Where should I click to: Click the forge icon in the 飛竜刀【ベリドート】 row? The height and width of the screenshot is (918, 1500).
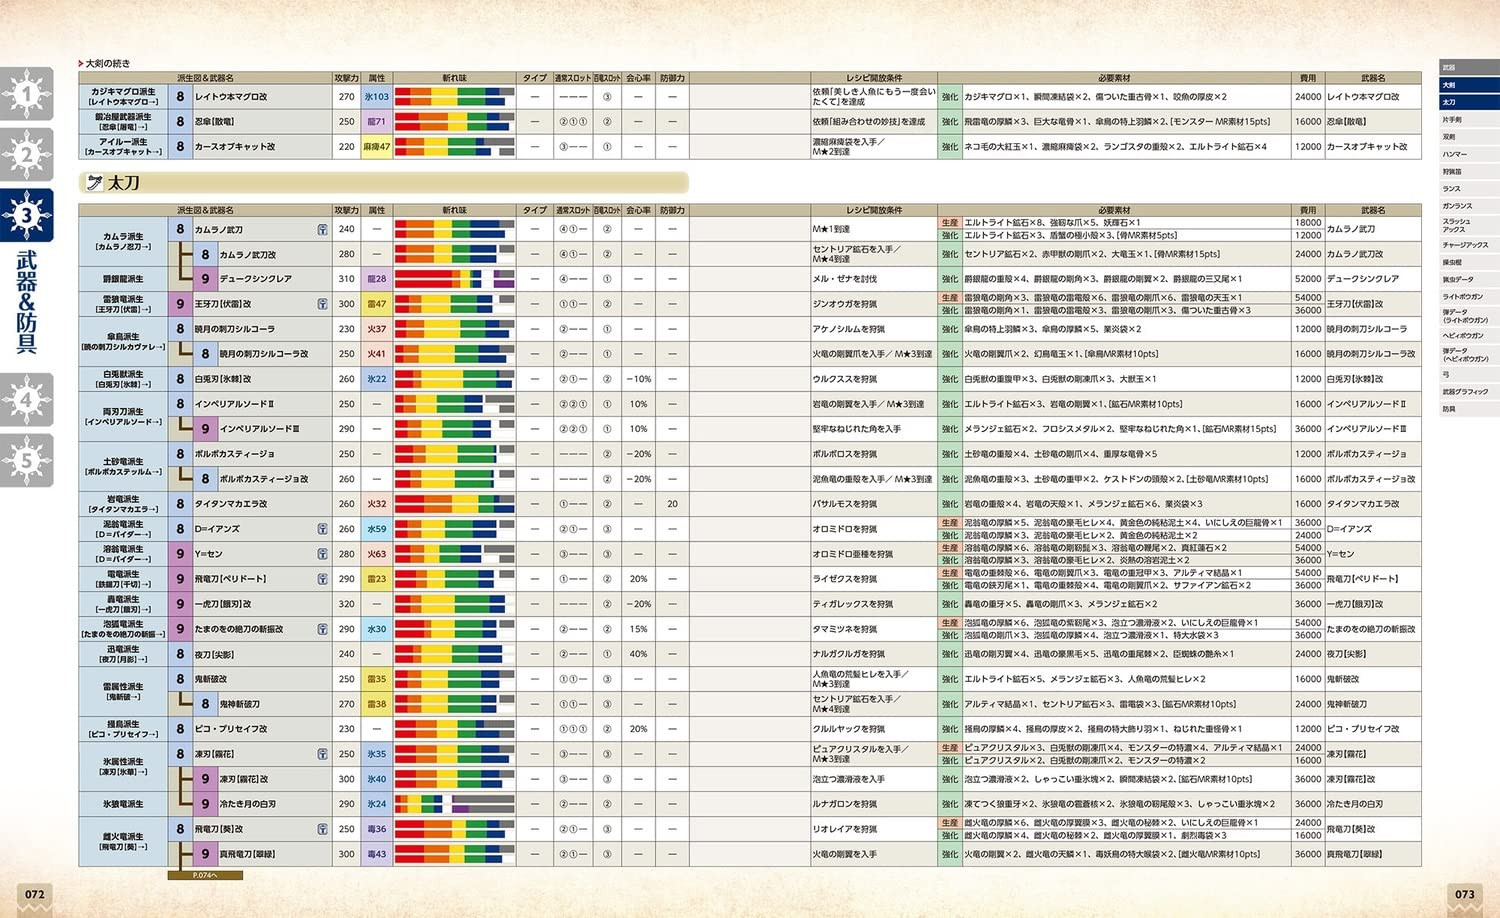322,579
